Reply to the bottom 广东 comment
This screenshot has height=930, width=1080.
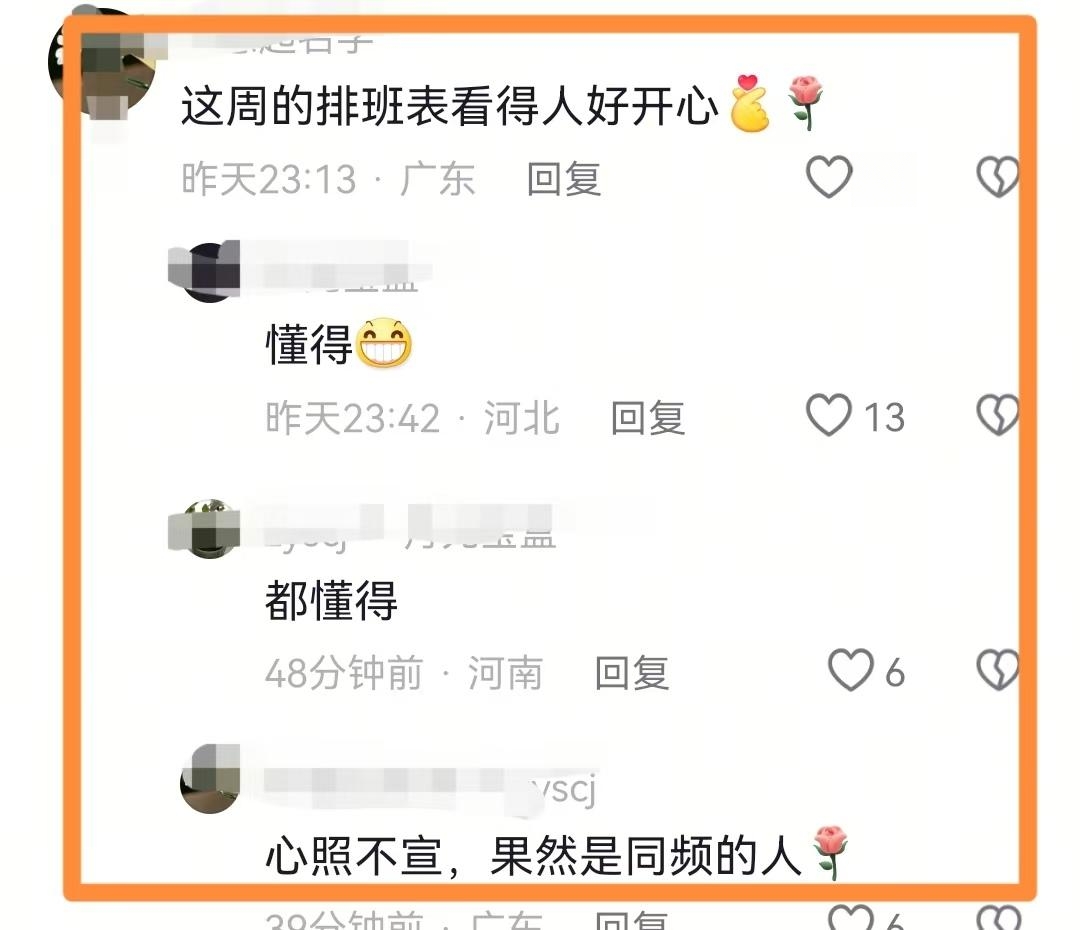tap(632, 920)
